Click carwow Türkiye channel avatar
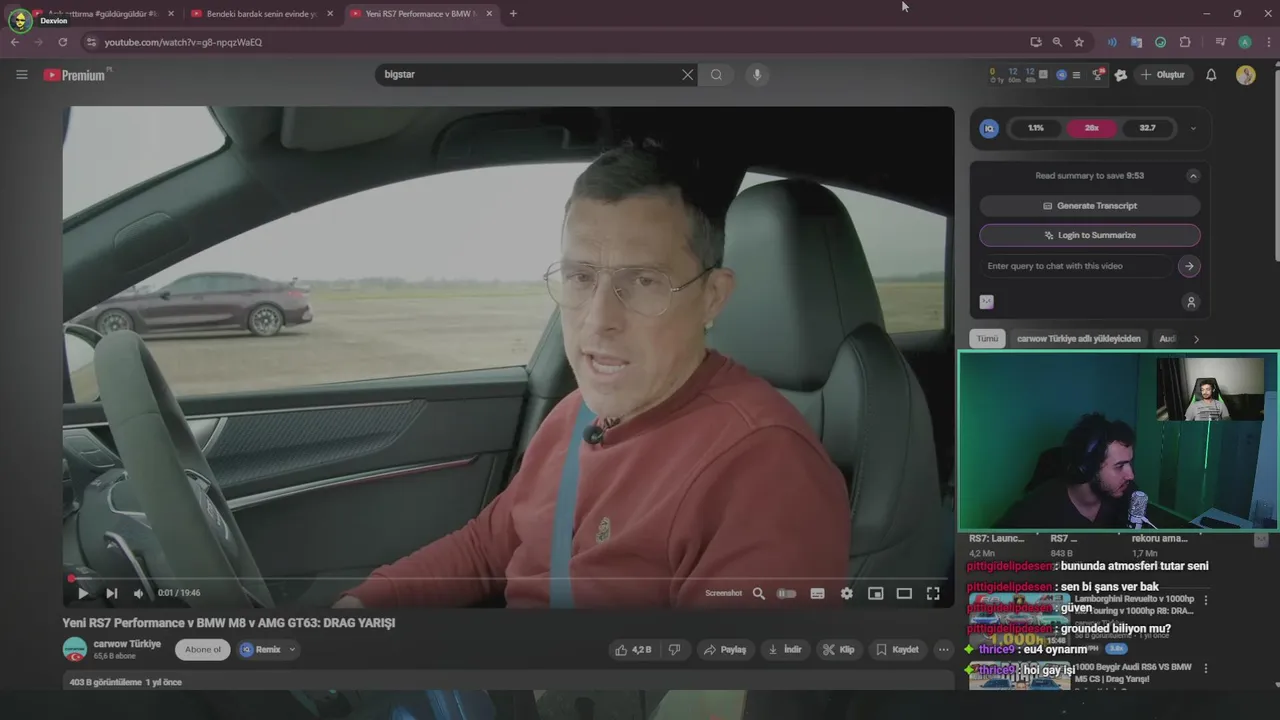1280x720 pixels. tap(75, 649)
